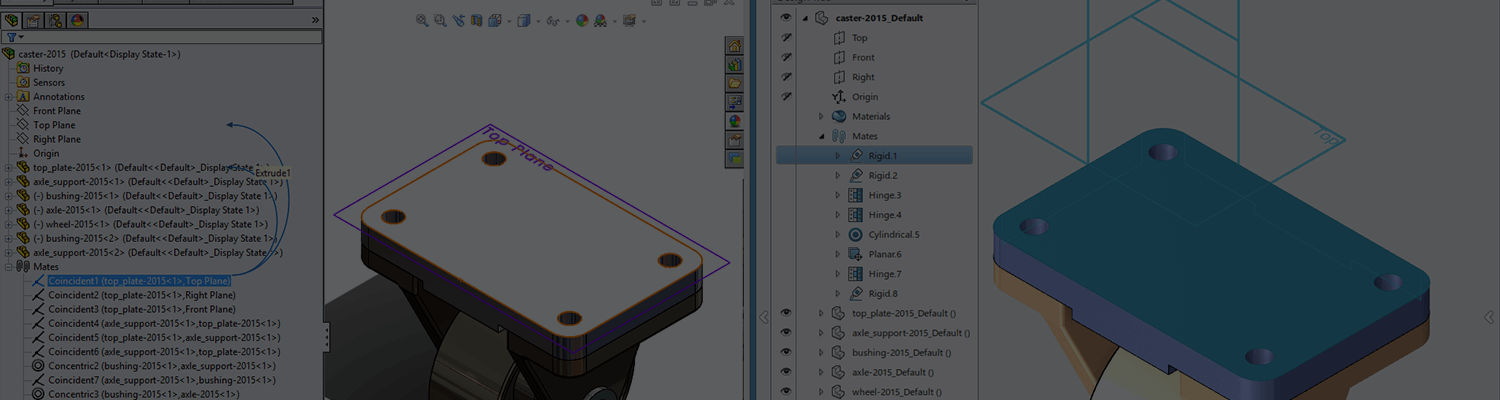Toggle hidden eye for Top plane
The width and height of the screenshot is (1500, 400).
[786, 38]
